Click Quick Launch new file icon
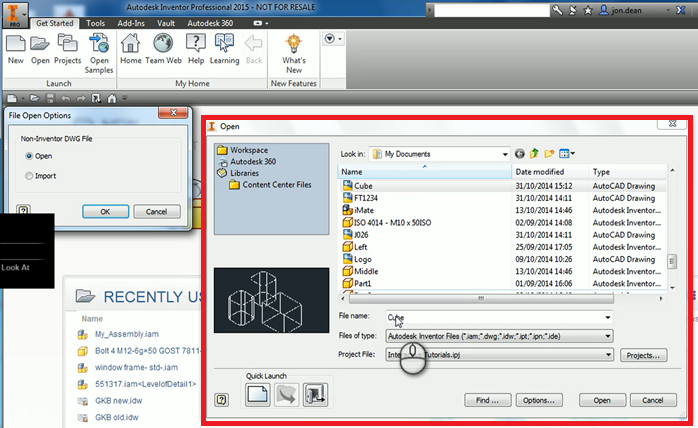 click(x=257, y=395)
